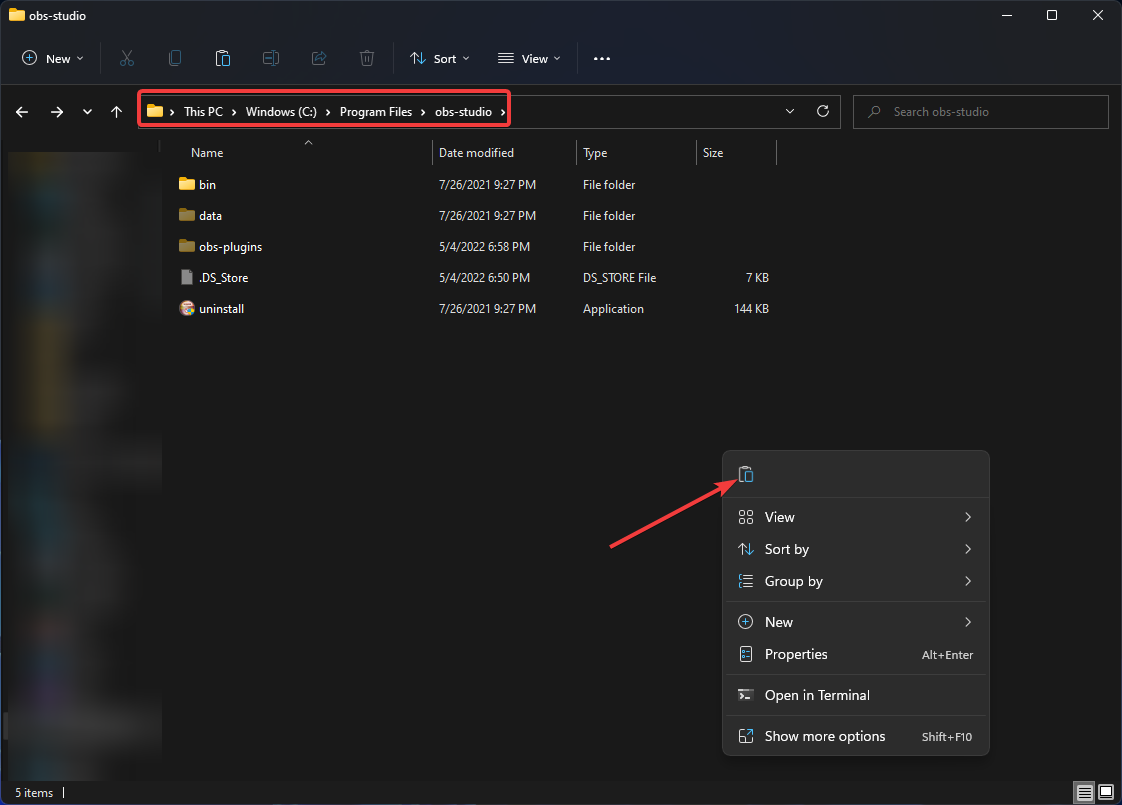
Task: Switch to details view icon in status bar
Action: [1085, 792]
